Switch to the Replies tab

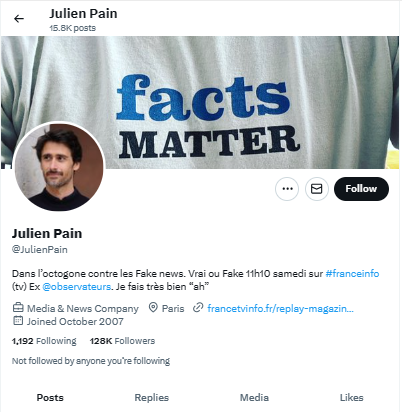pyautogui.click(x=152, y=398)
